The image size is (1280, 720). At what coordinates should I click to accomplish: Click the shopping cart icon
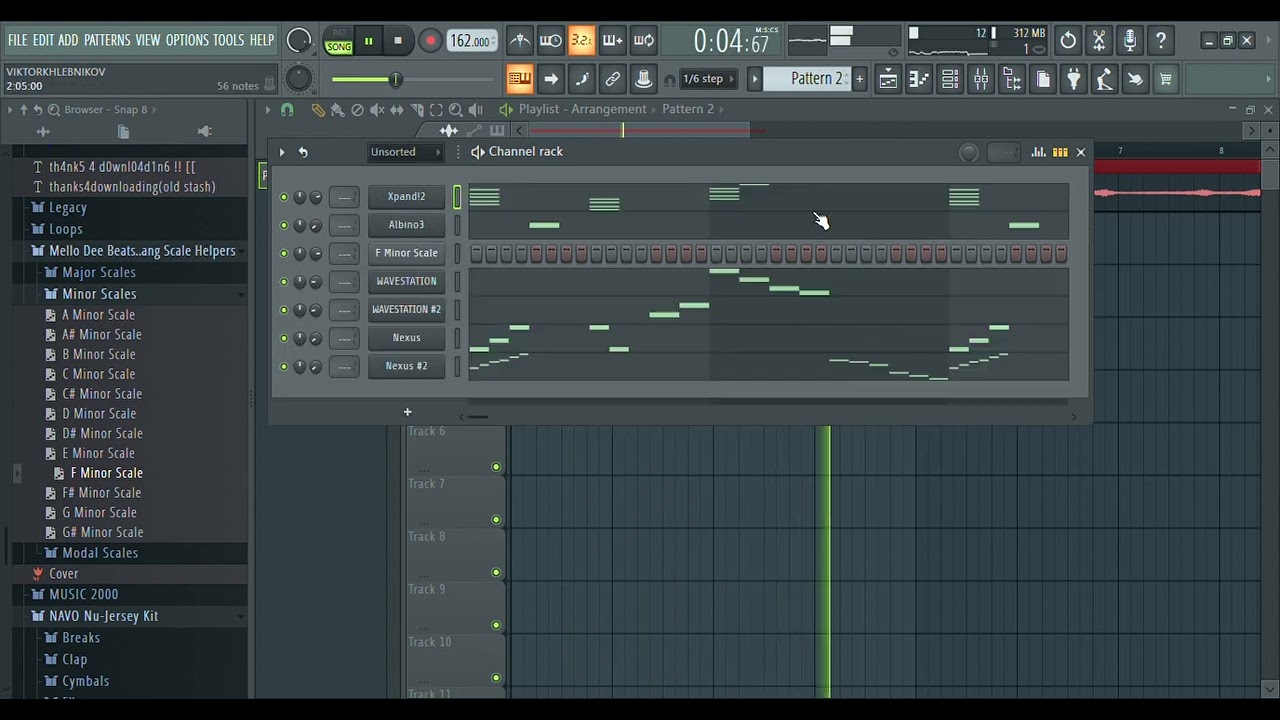tap(1166, 79)
